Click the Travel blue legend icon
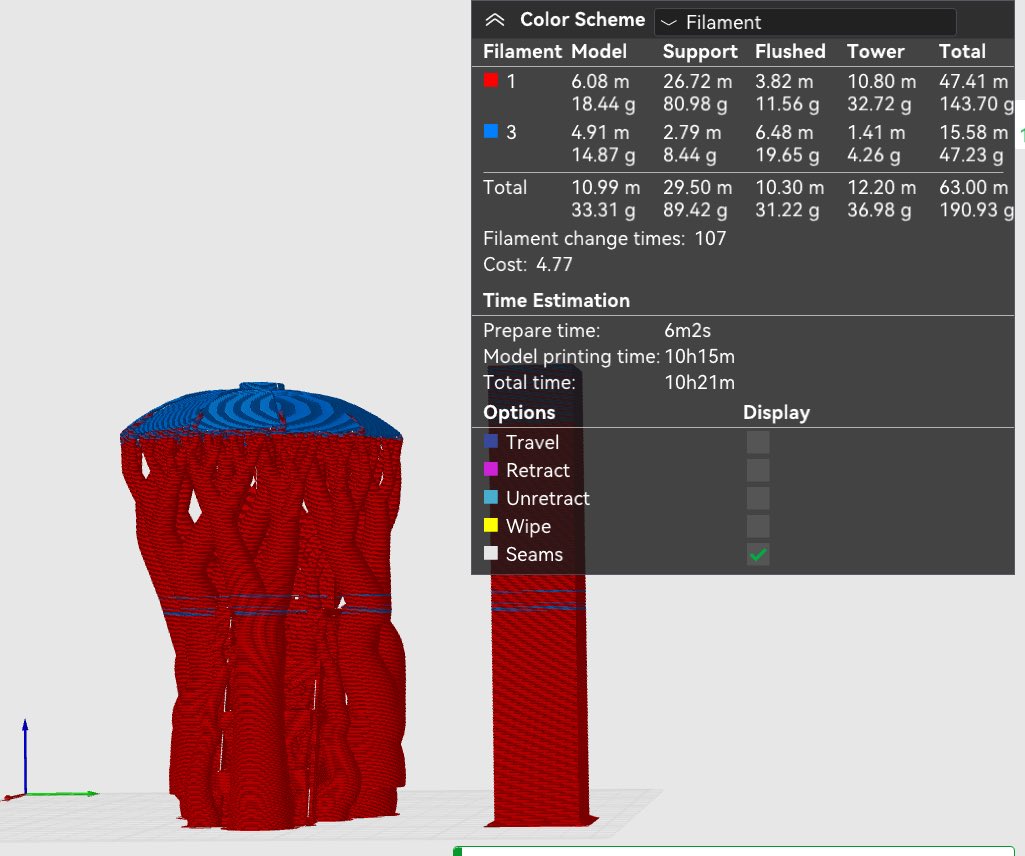 click(x=492, y=441)
